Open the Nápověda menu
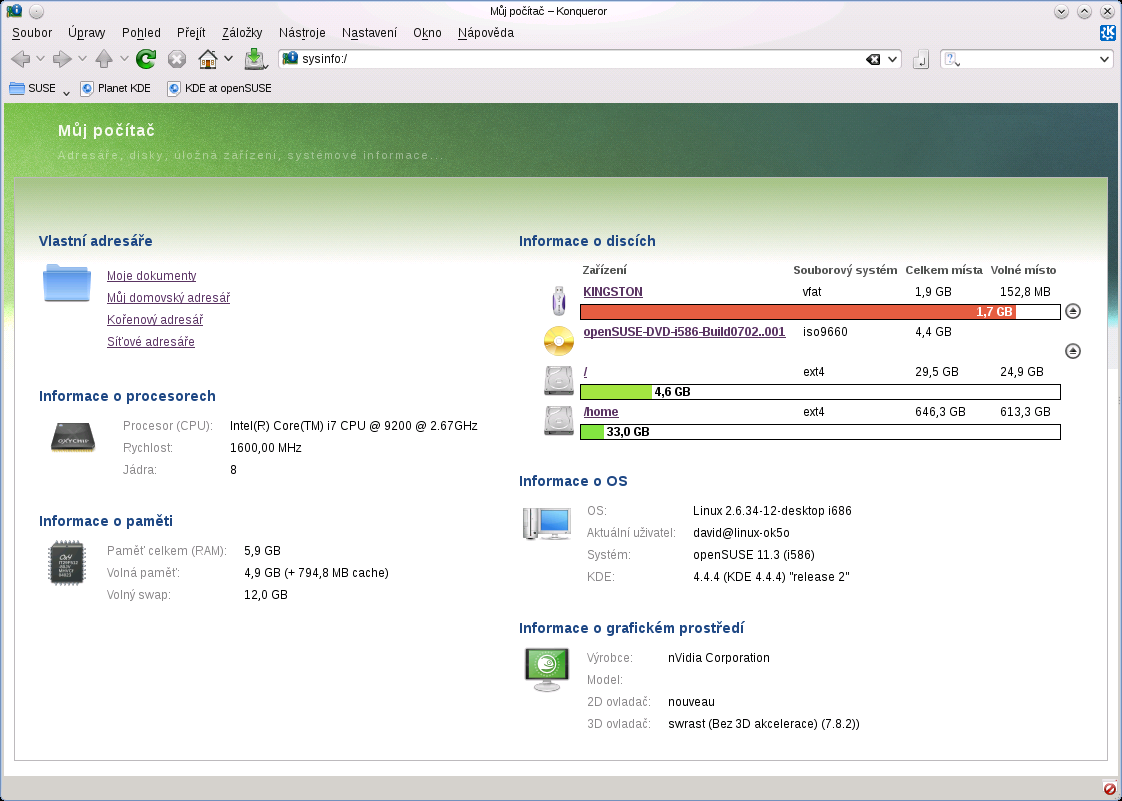The width and height of the screenshot is (1122, 801). (486, 33)
